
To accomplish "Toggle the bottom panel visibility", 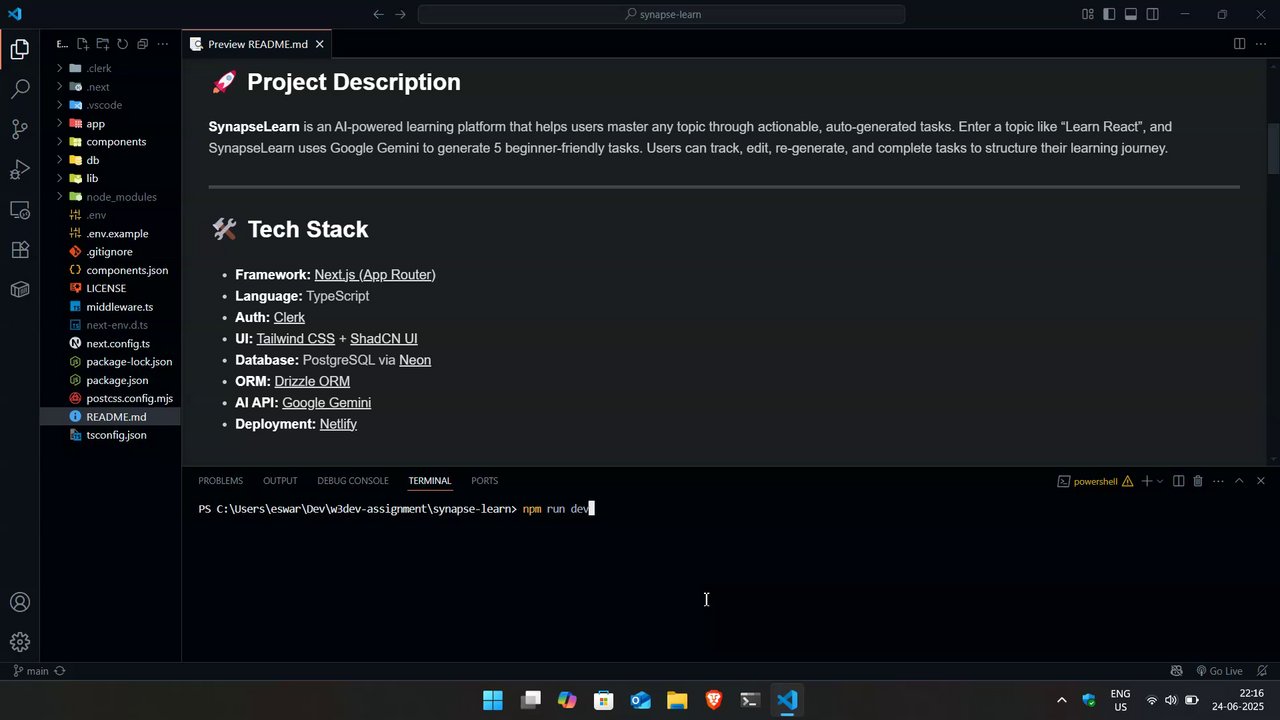I will point(1131,14).
